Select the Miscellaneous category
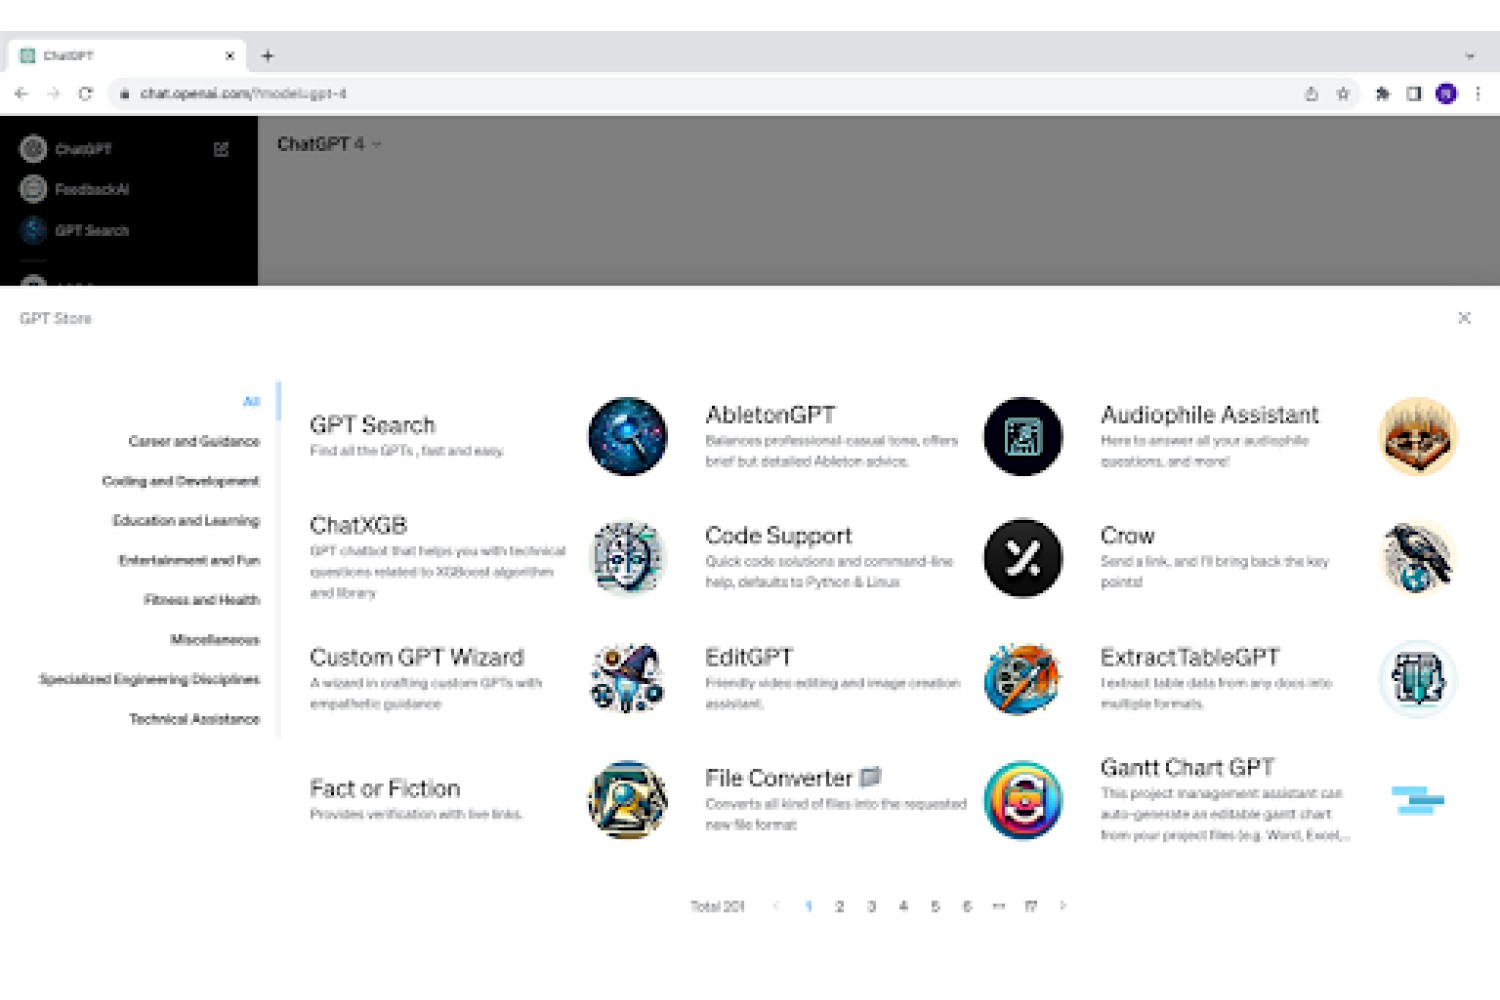This screenshot has height=1000, width=1500. pos(215,639)
